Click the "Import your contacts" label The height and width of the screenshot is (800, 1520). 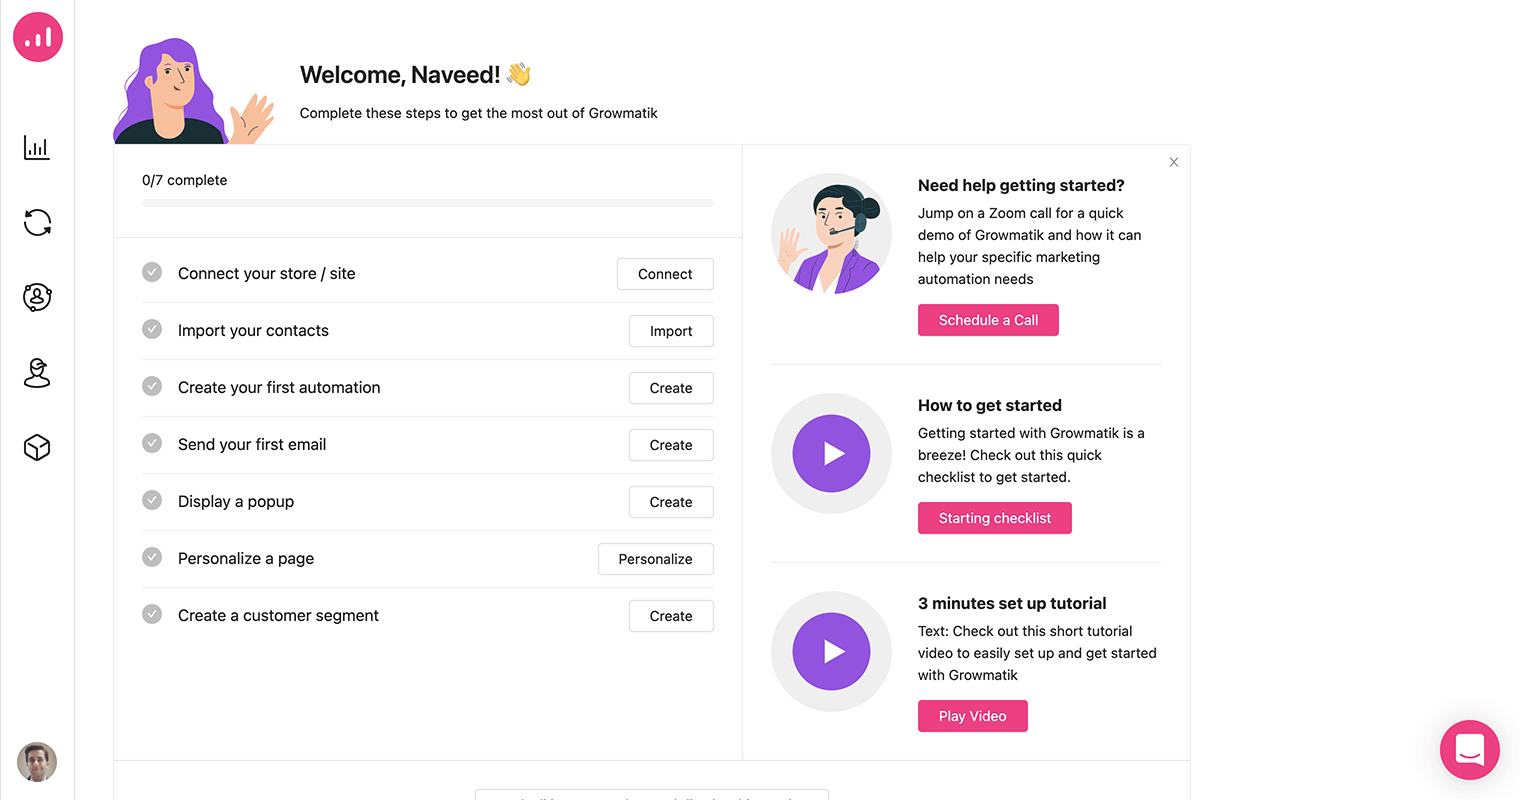coord(253,330)
